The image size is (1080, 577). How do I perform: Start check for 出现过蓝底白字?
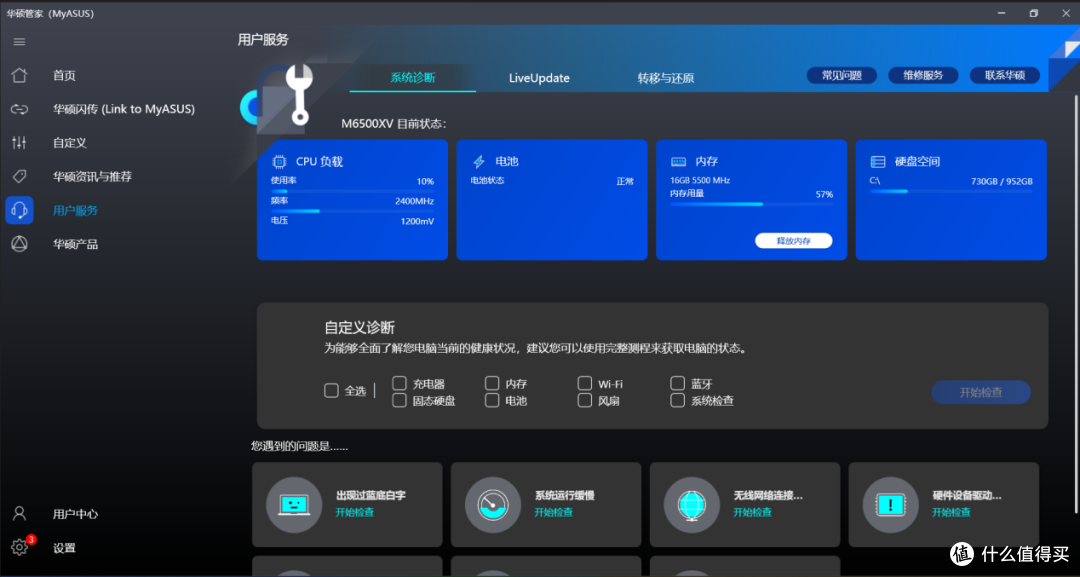[355, 512]
